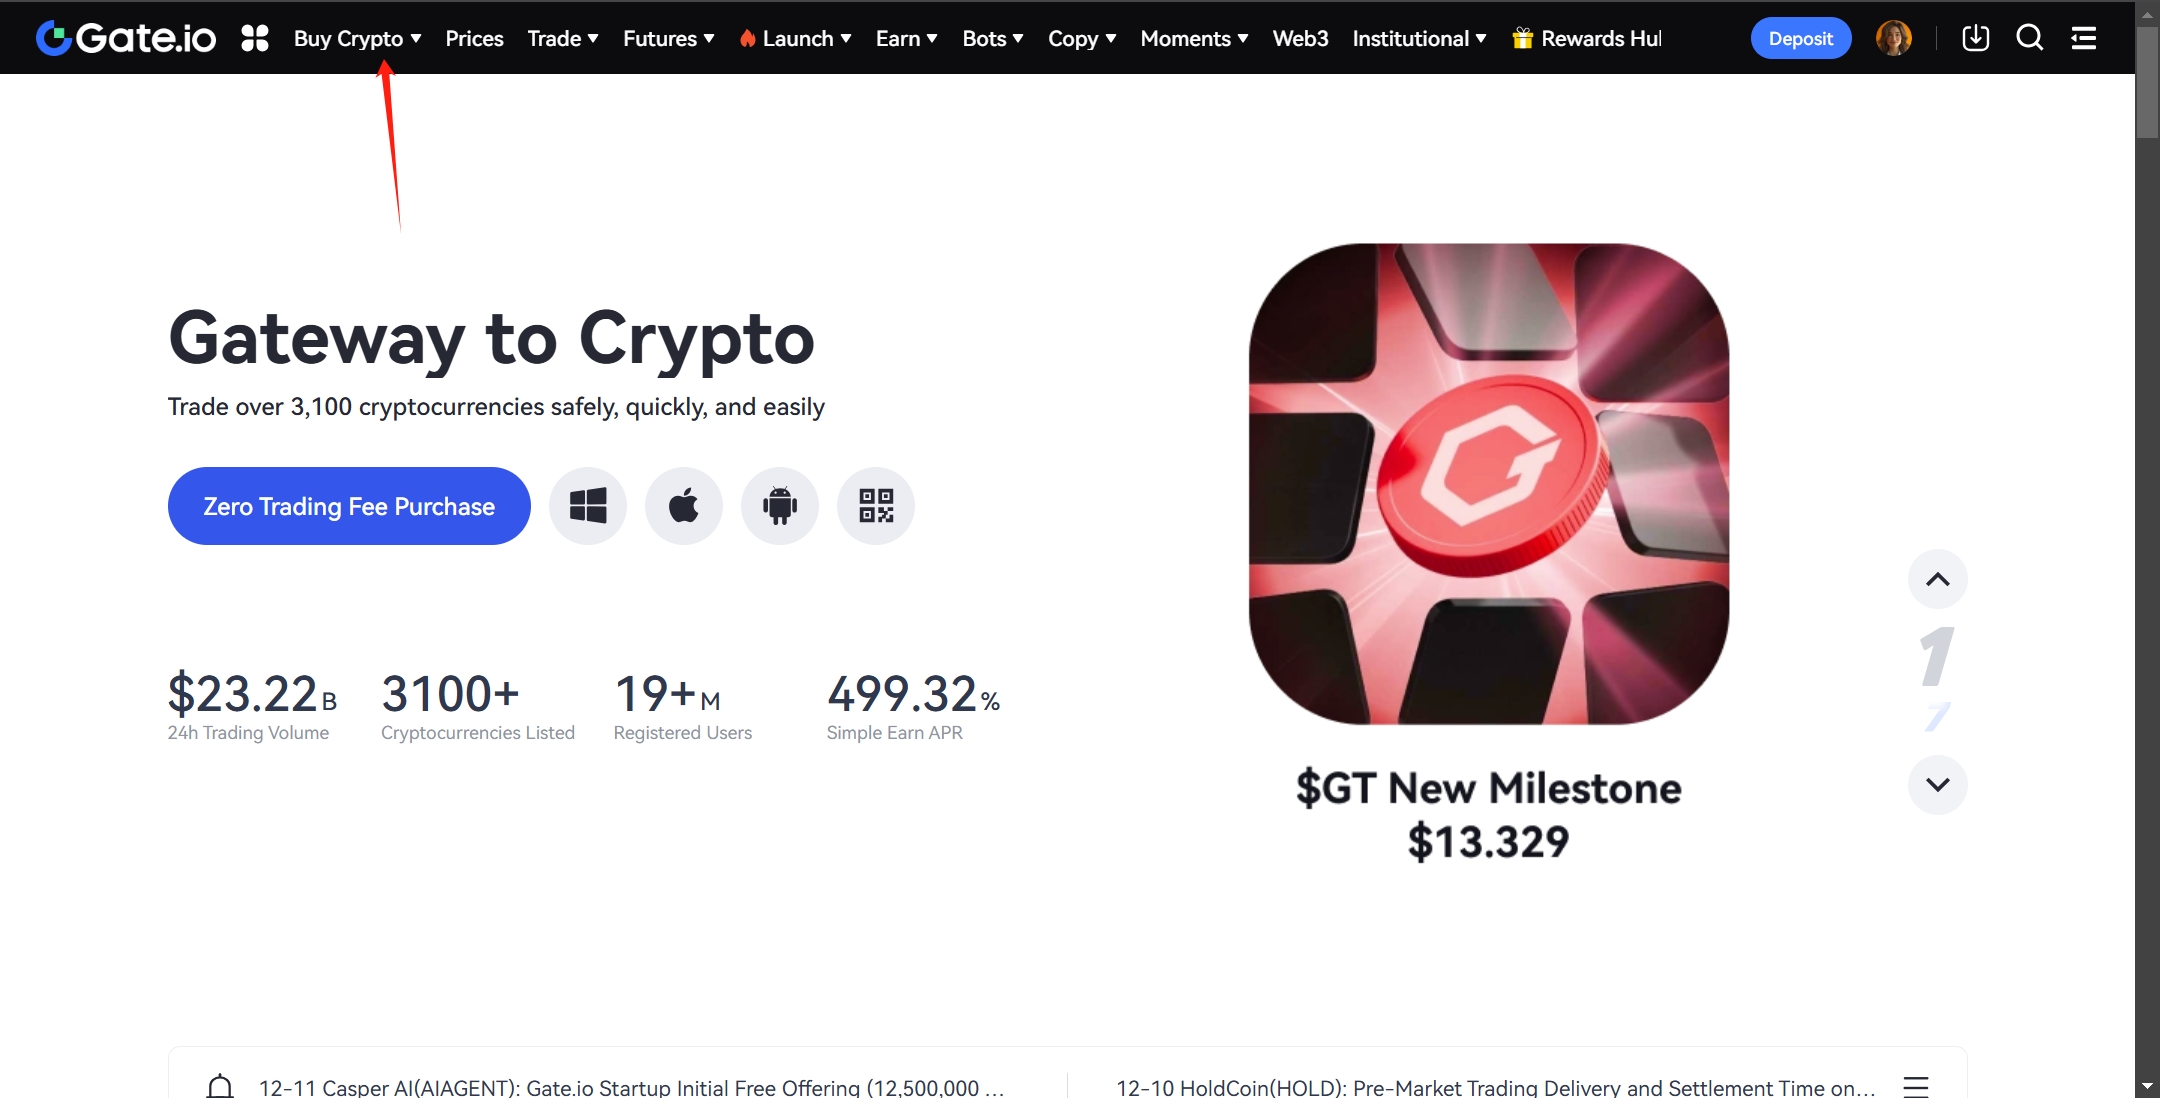Open the Prices page

pos(474,38)
